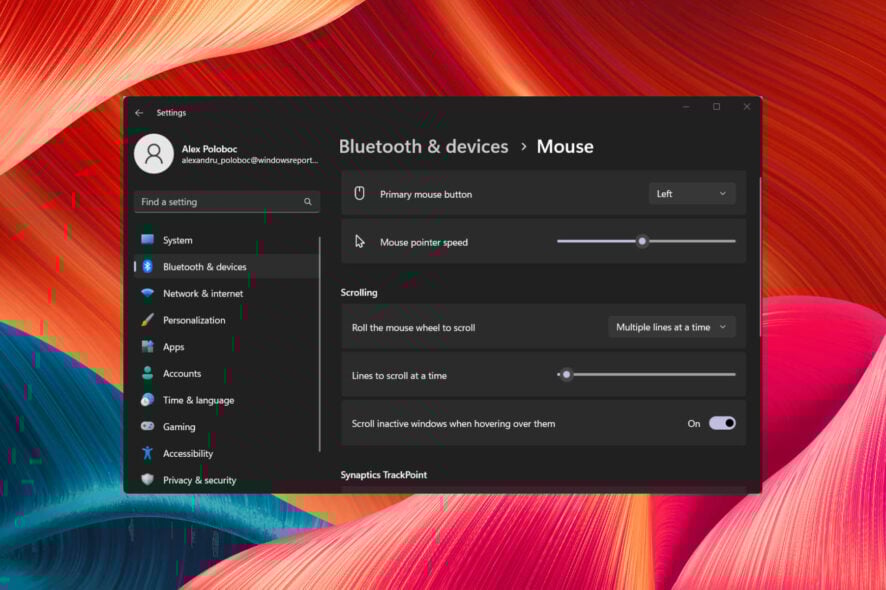Open Apps settings category

pos(226,346)
